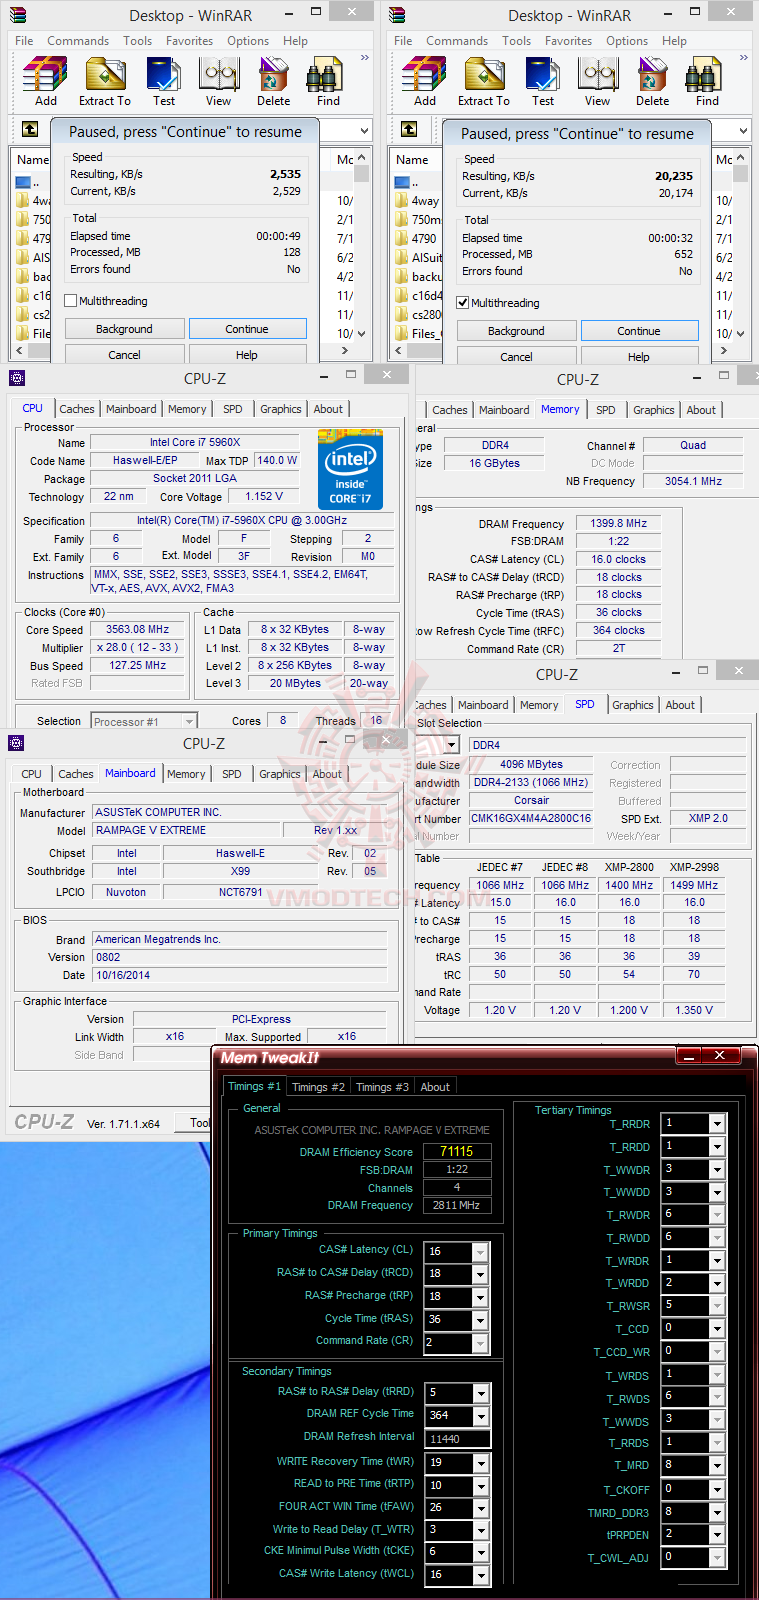Open the Graphics tab in CPU-Z Memory window
Viewport: 759px width, 1600px height.
tap(653, 410)
